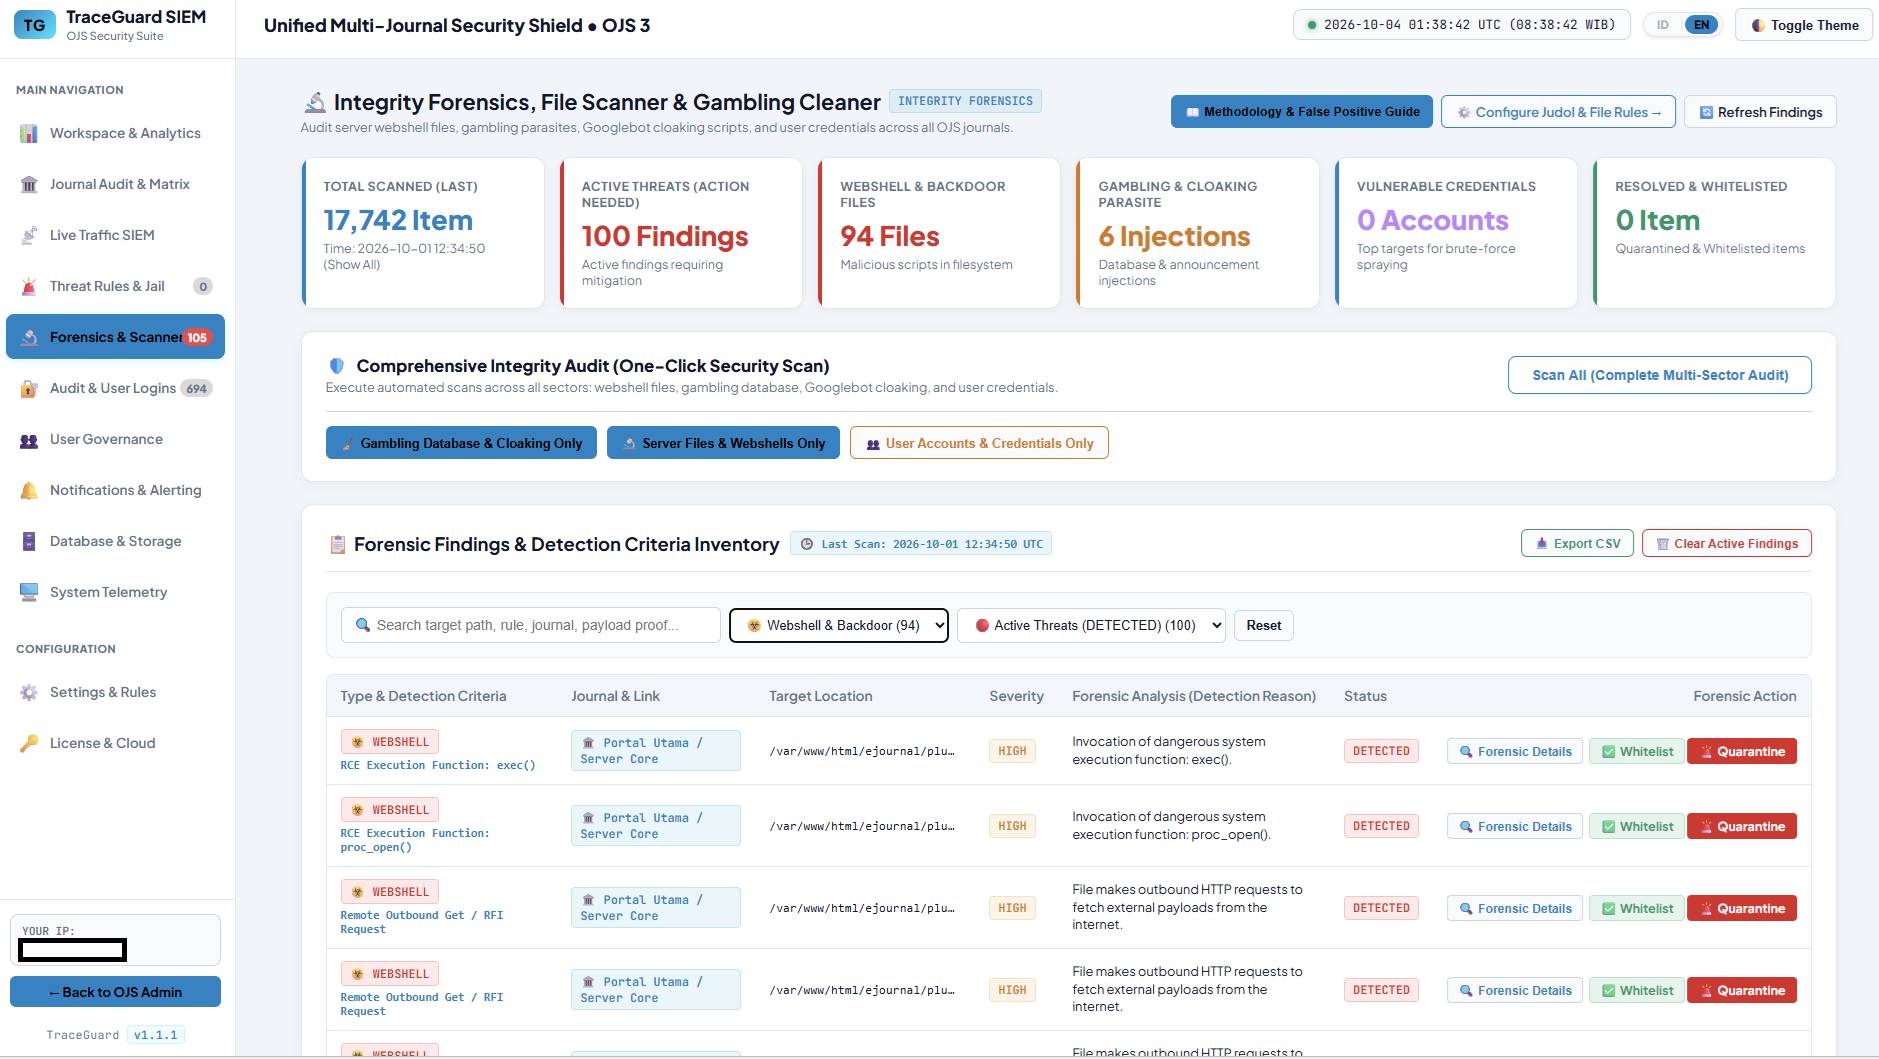Click the Audit & User Logins lock icon
Viewport: 1879px width, 1059px height.
(29, 388)
